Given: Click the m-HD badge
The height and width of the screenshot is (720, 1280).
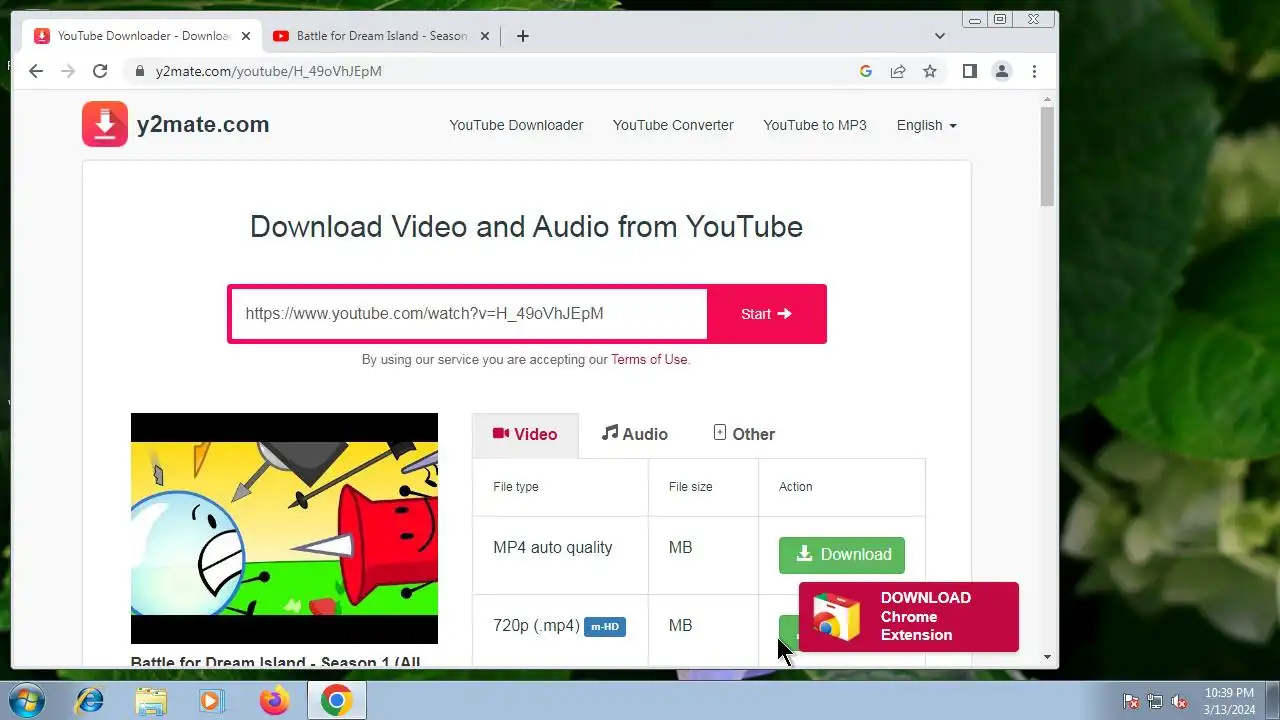Looking at the screenshot, I should pos(605,627).
